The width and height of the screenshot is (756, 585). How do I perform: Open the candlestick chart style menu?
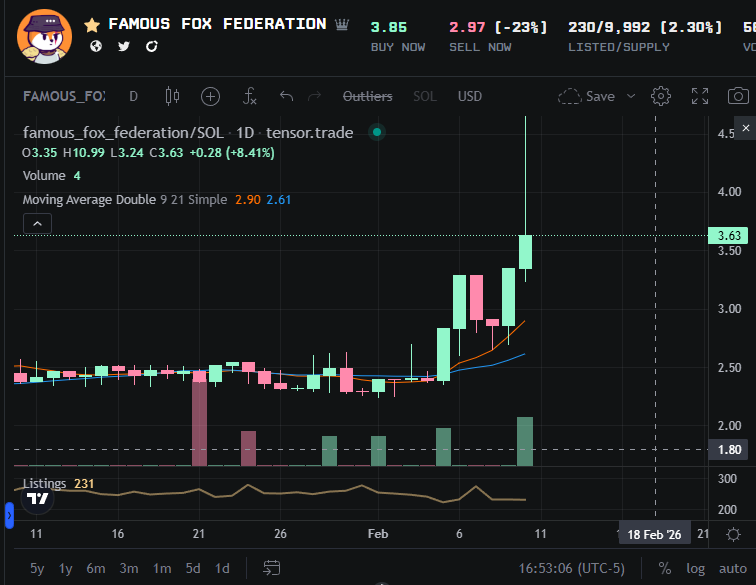click(x=172, y=96)
